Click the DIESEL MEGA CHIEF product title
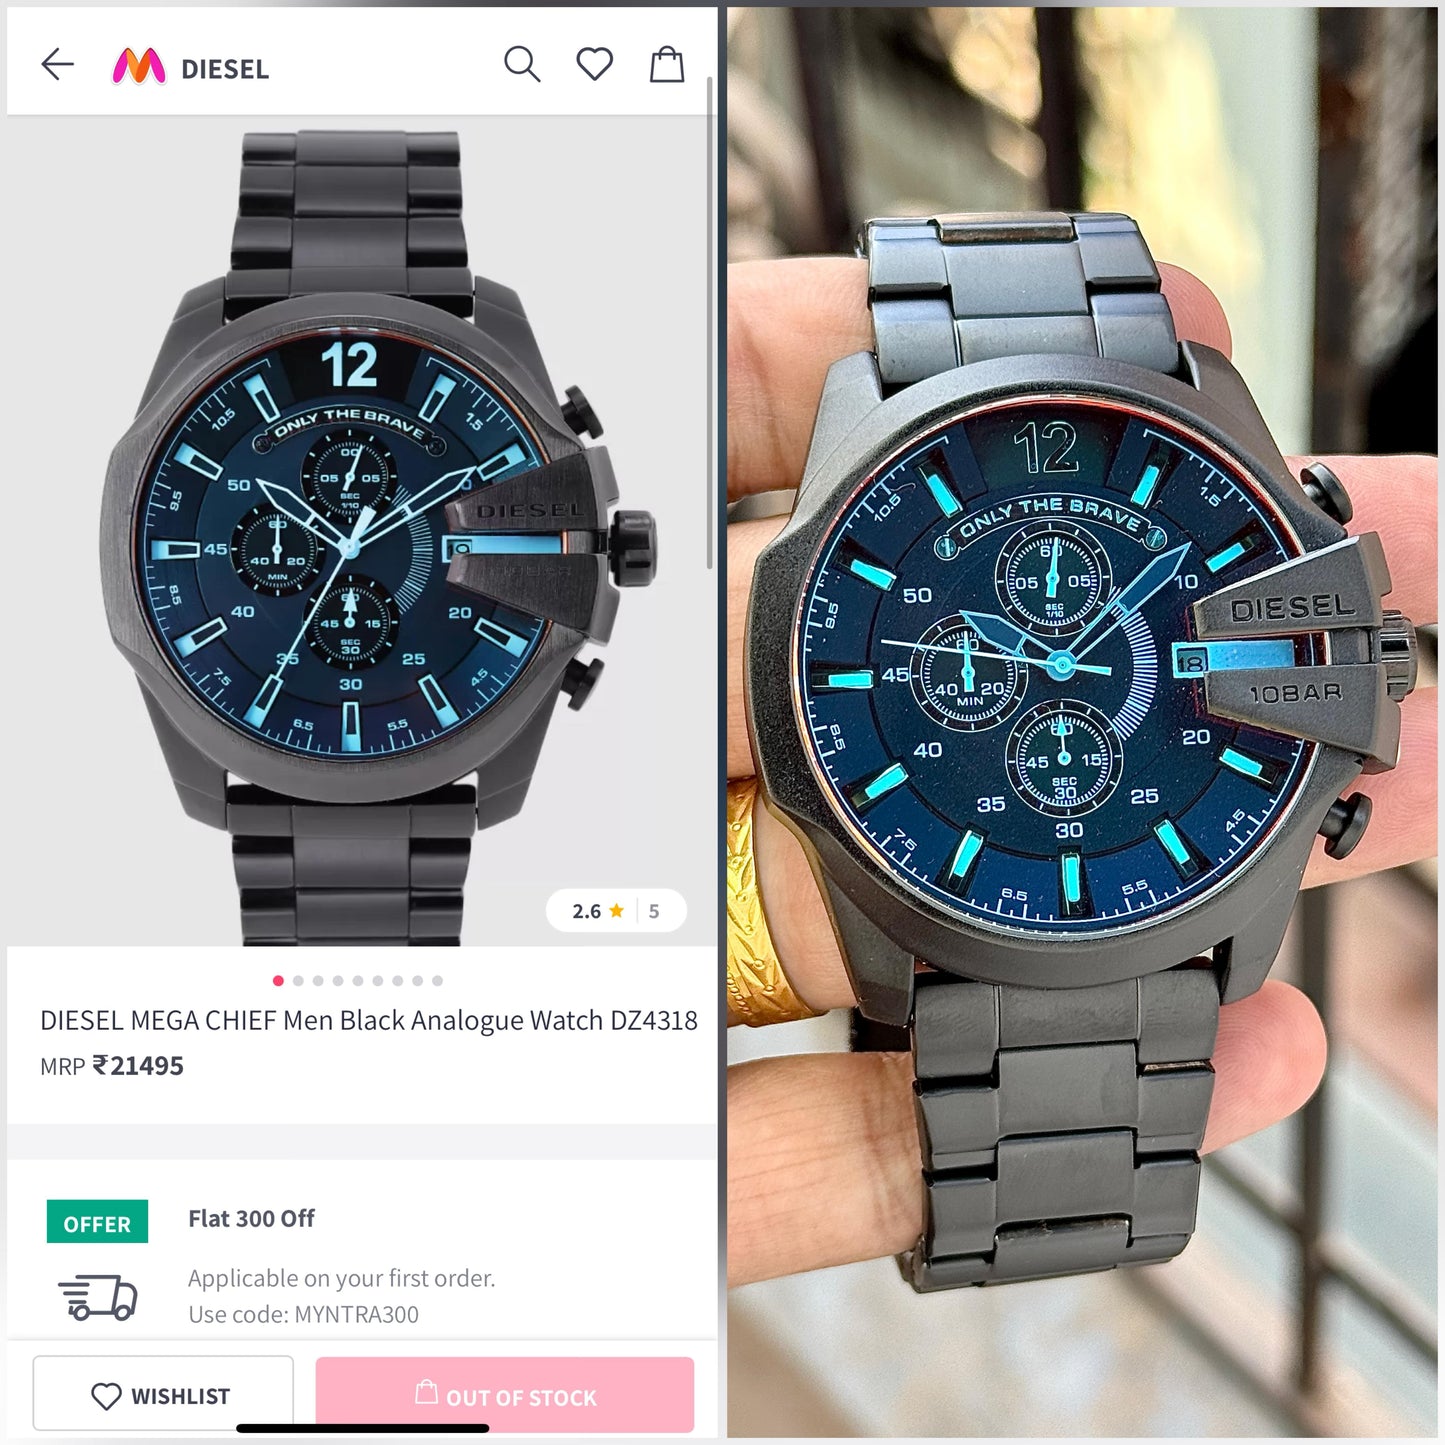The width and height of the screenshot is (1445, 1445). 369,1021
